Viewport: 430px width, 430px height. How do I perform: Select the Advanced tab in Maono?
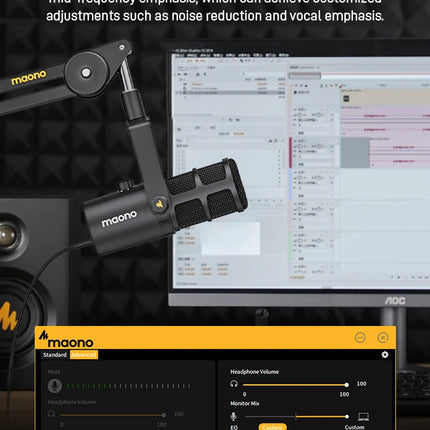(84, 355)
